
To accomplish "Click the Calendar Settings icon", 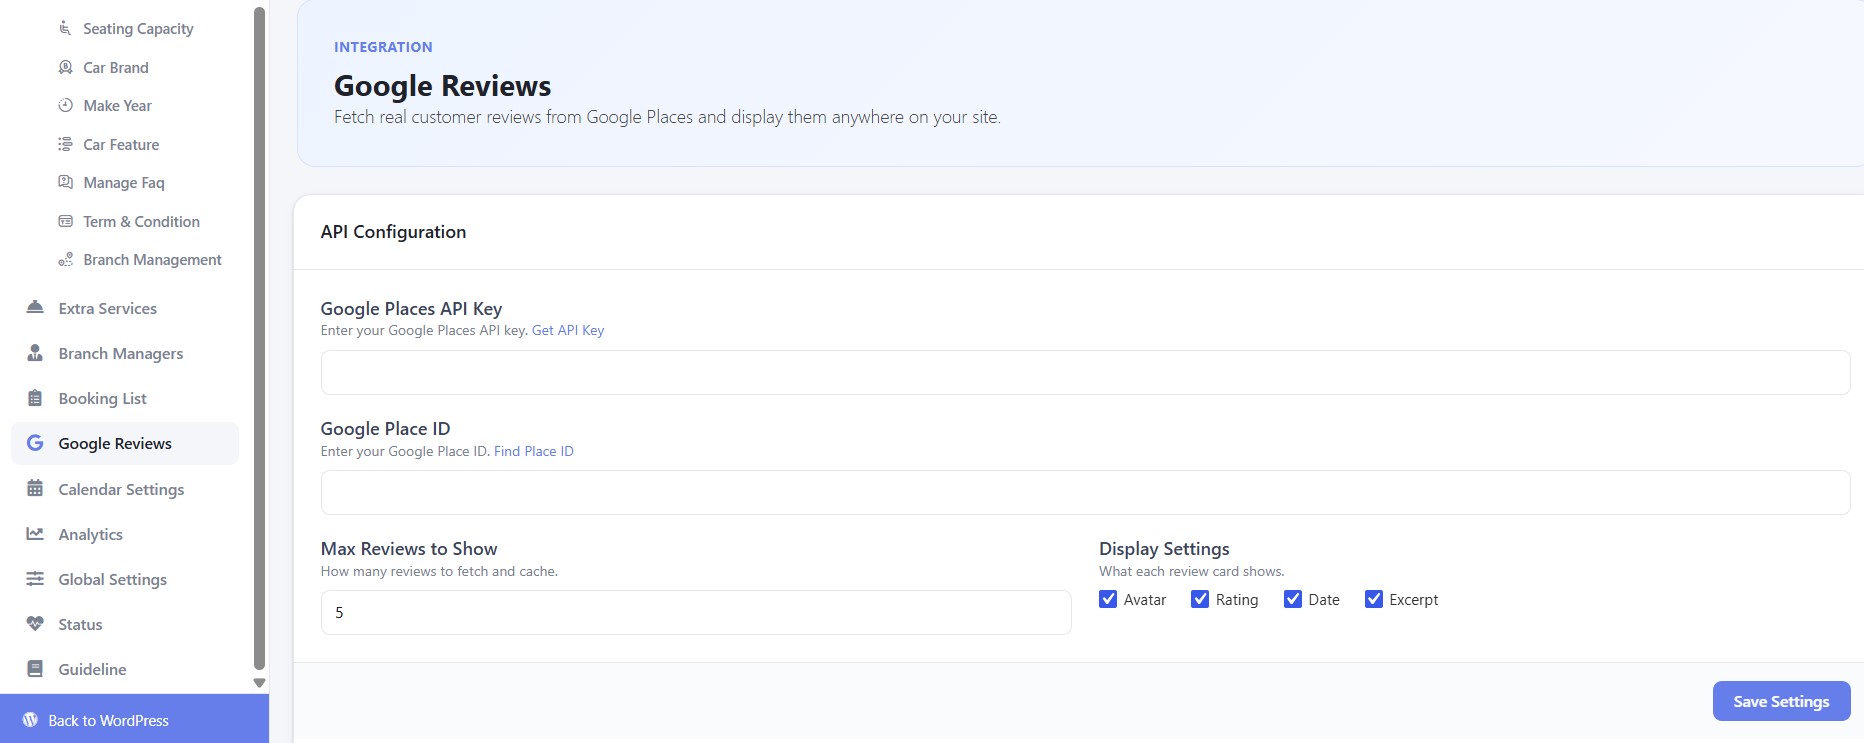I will 35,489.
